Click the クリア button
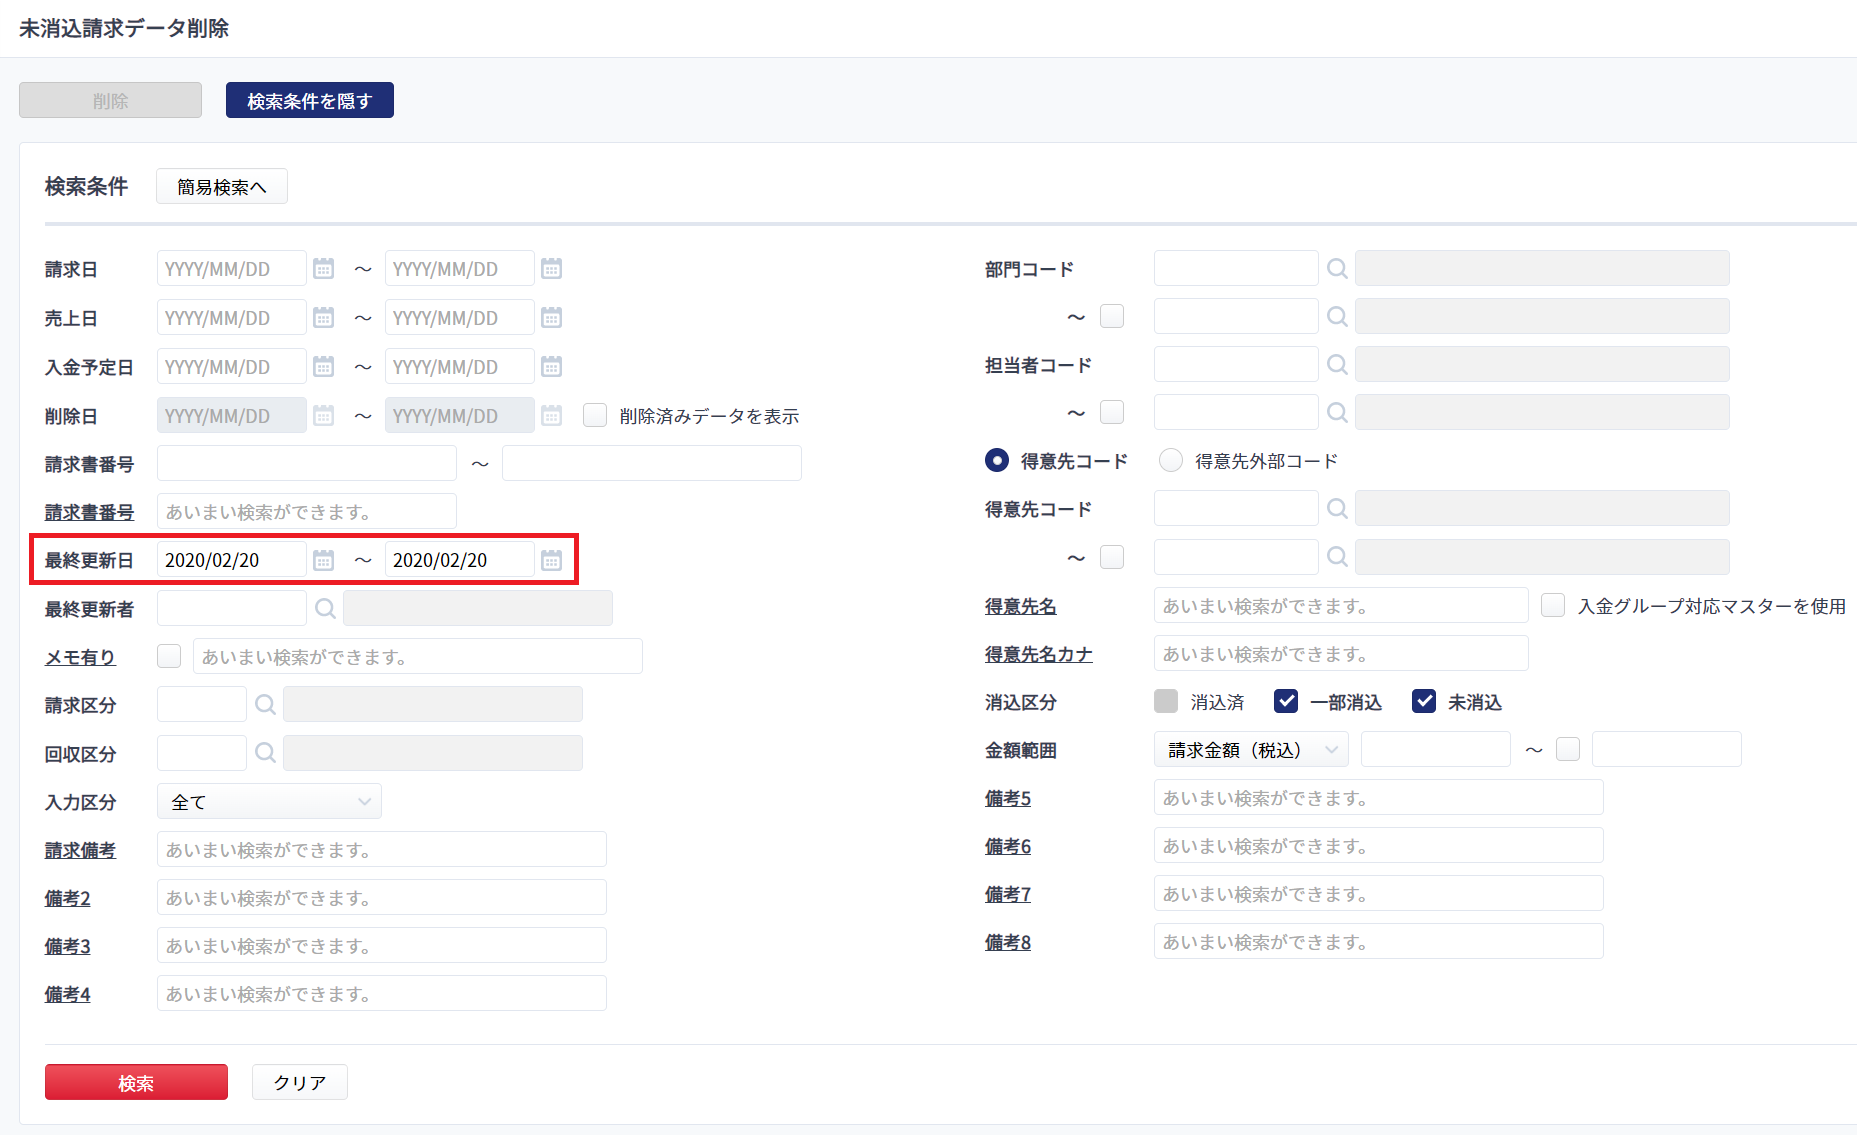This screenshot has width=1857, height=1135. [300, 1082]
